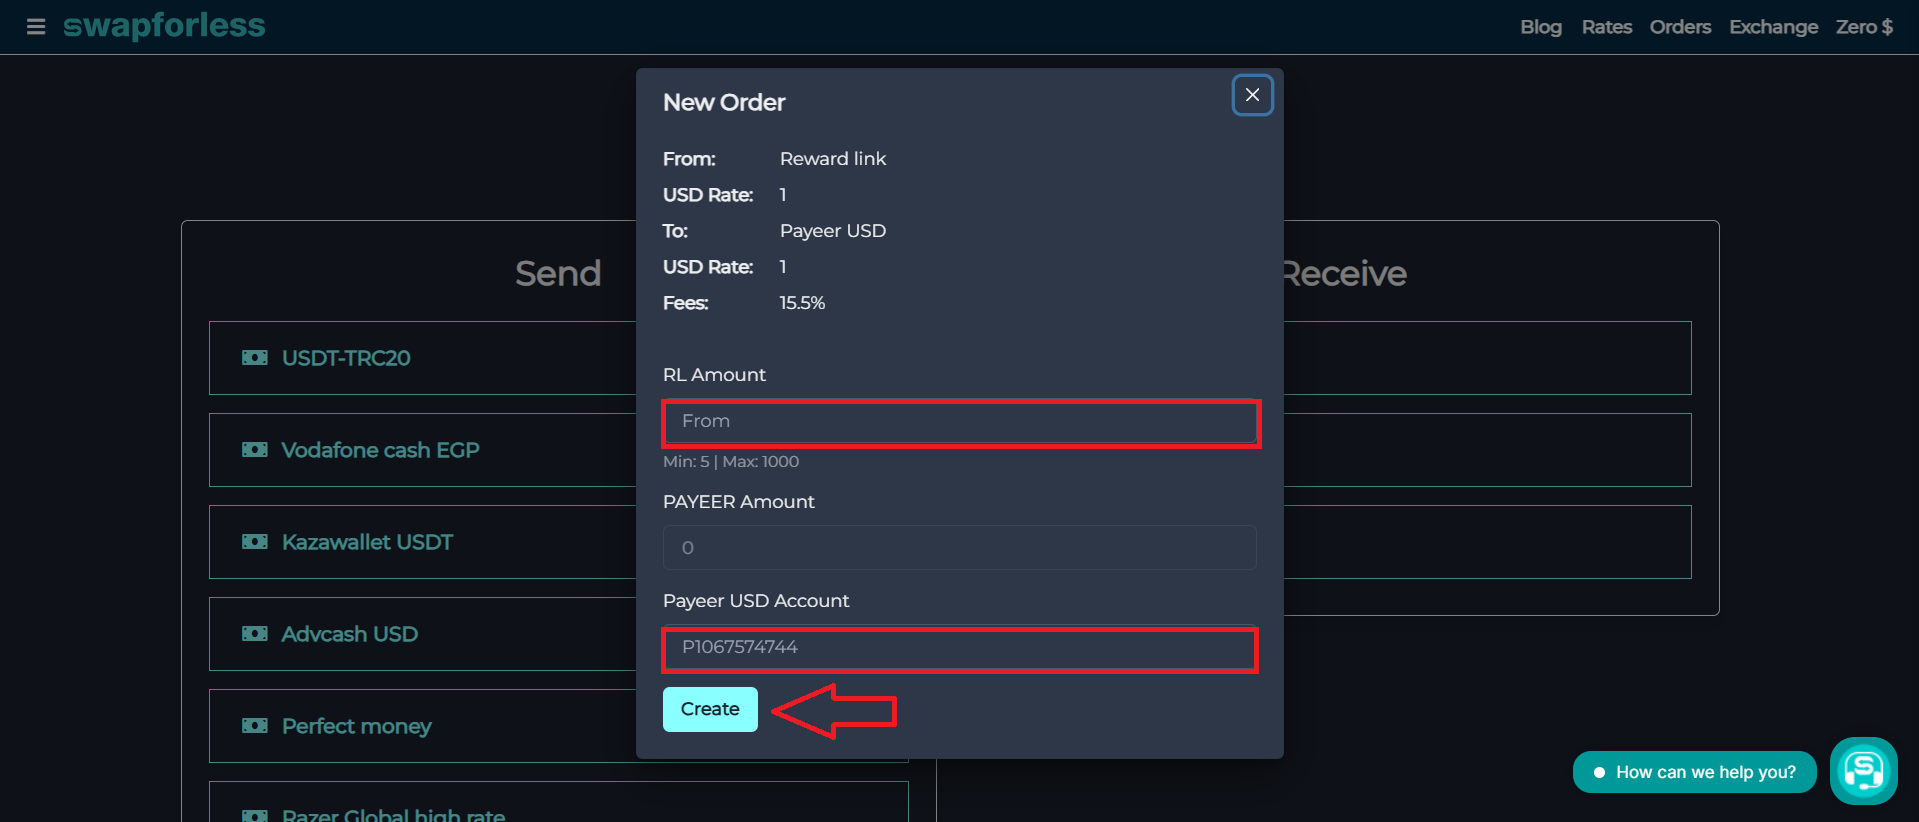Open the support chat headset icon
Viewport: 1919px width, 822px height.
point(1864,771)
